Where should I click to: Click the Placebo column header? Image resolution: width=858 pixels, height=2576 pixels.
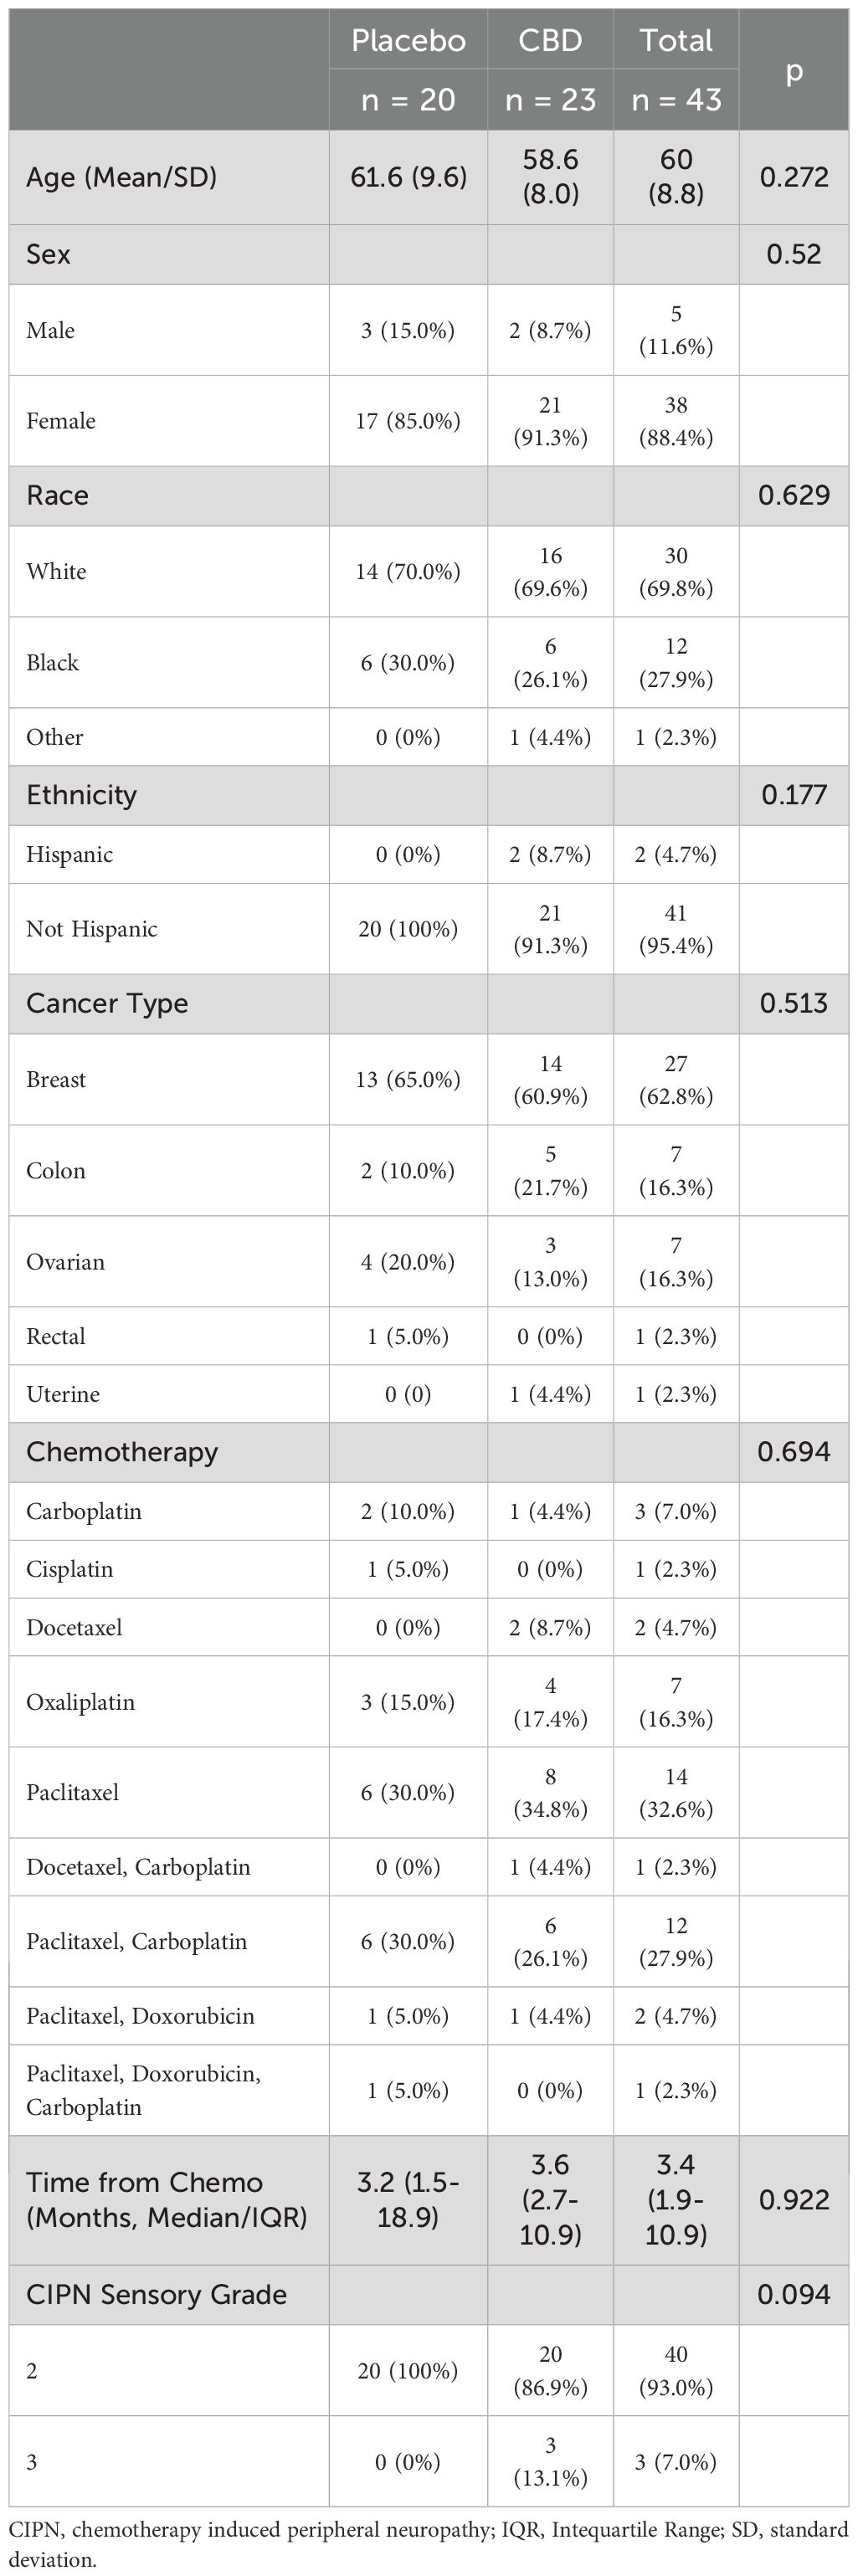point(408,41)
